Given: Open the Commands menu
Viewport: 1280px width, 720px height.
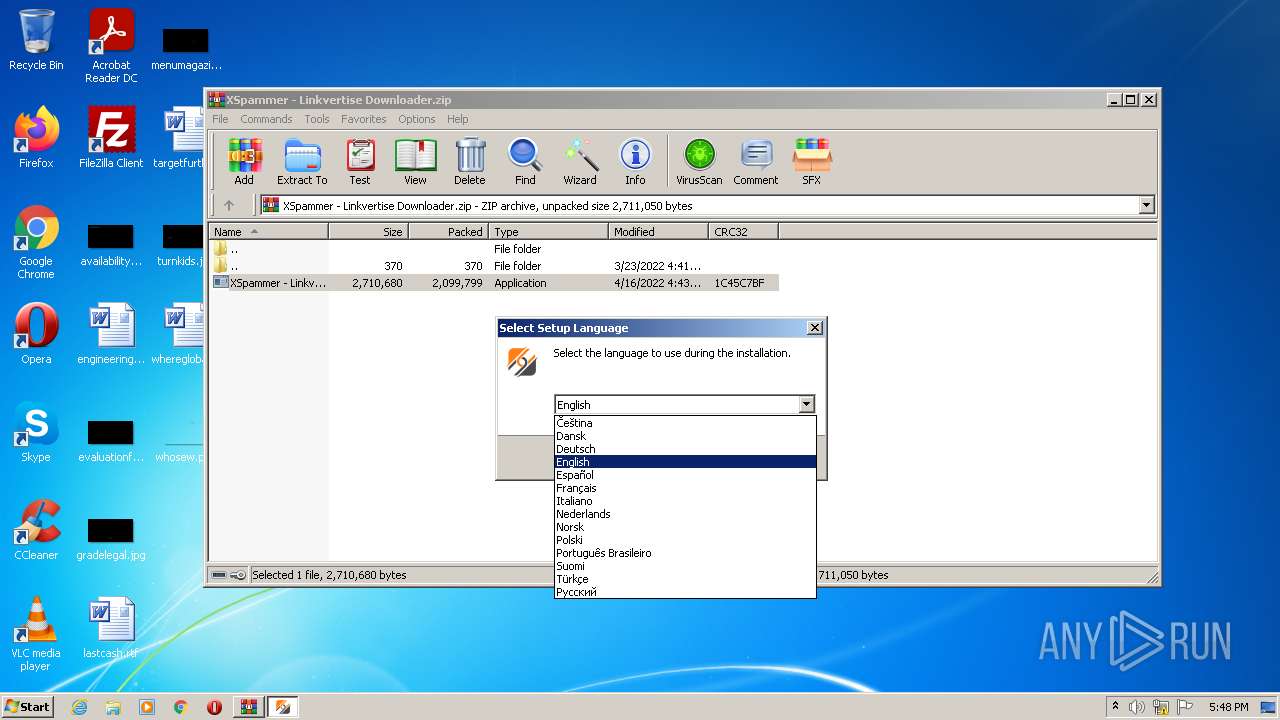Looking at the screenshot, I should coord(266,119).
